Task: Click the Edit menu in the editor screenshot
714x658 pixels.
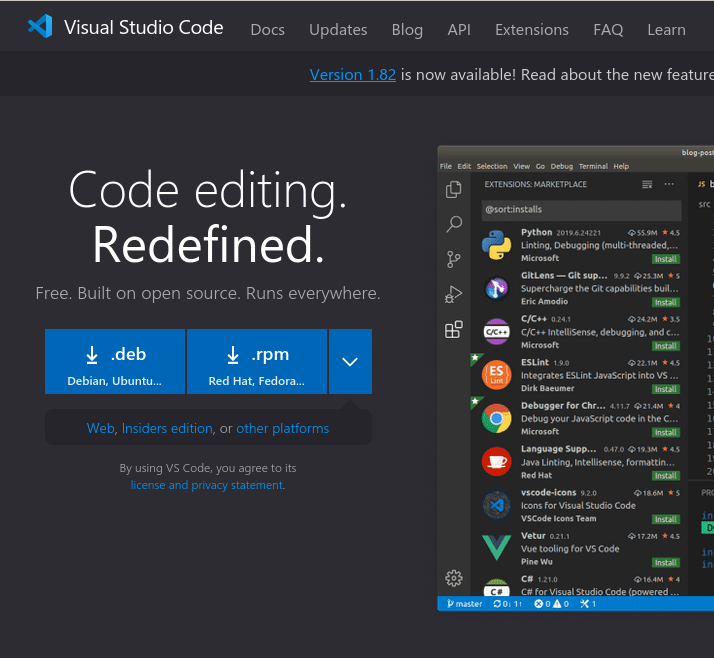Action: (x=464, y=166)
